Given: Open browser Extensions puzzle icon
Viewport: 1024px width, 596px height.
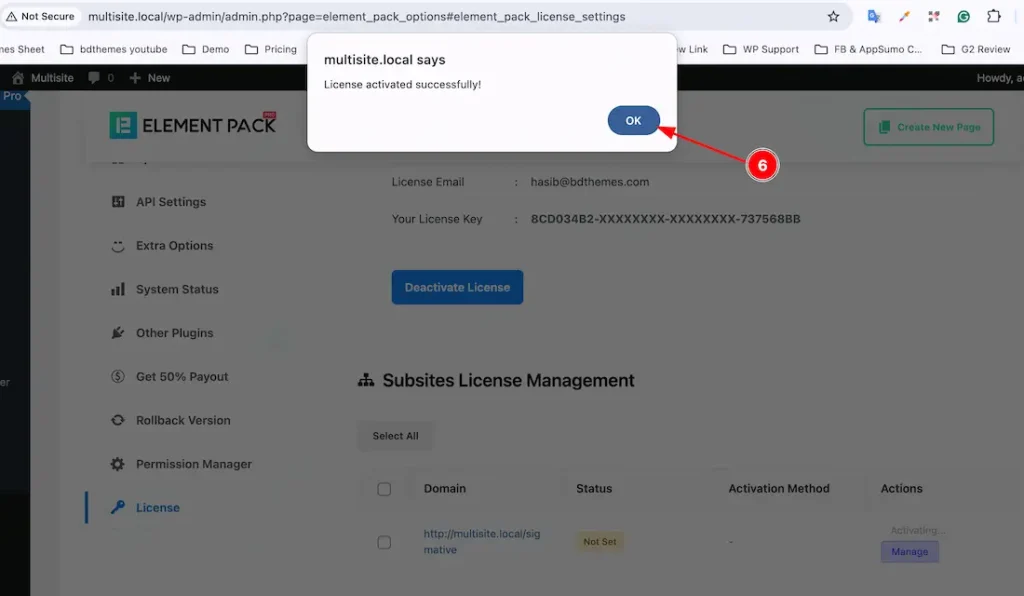Looking at the screenshot, I should tap(993, 16).
